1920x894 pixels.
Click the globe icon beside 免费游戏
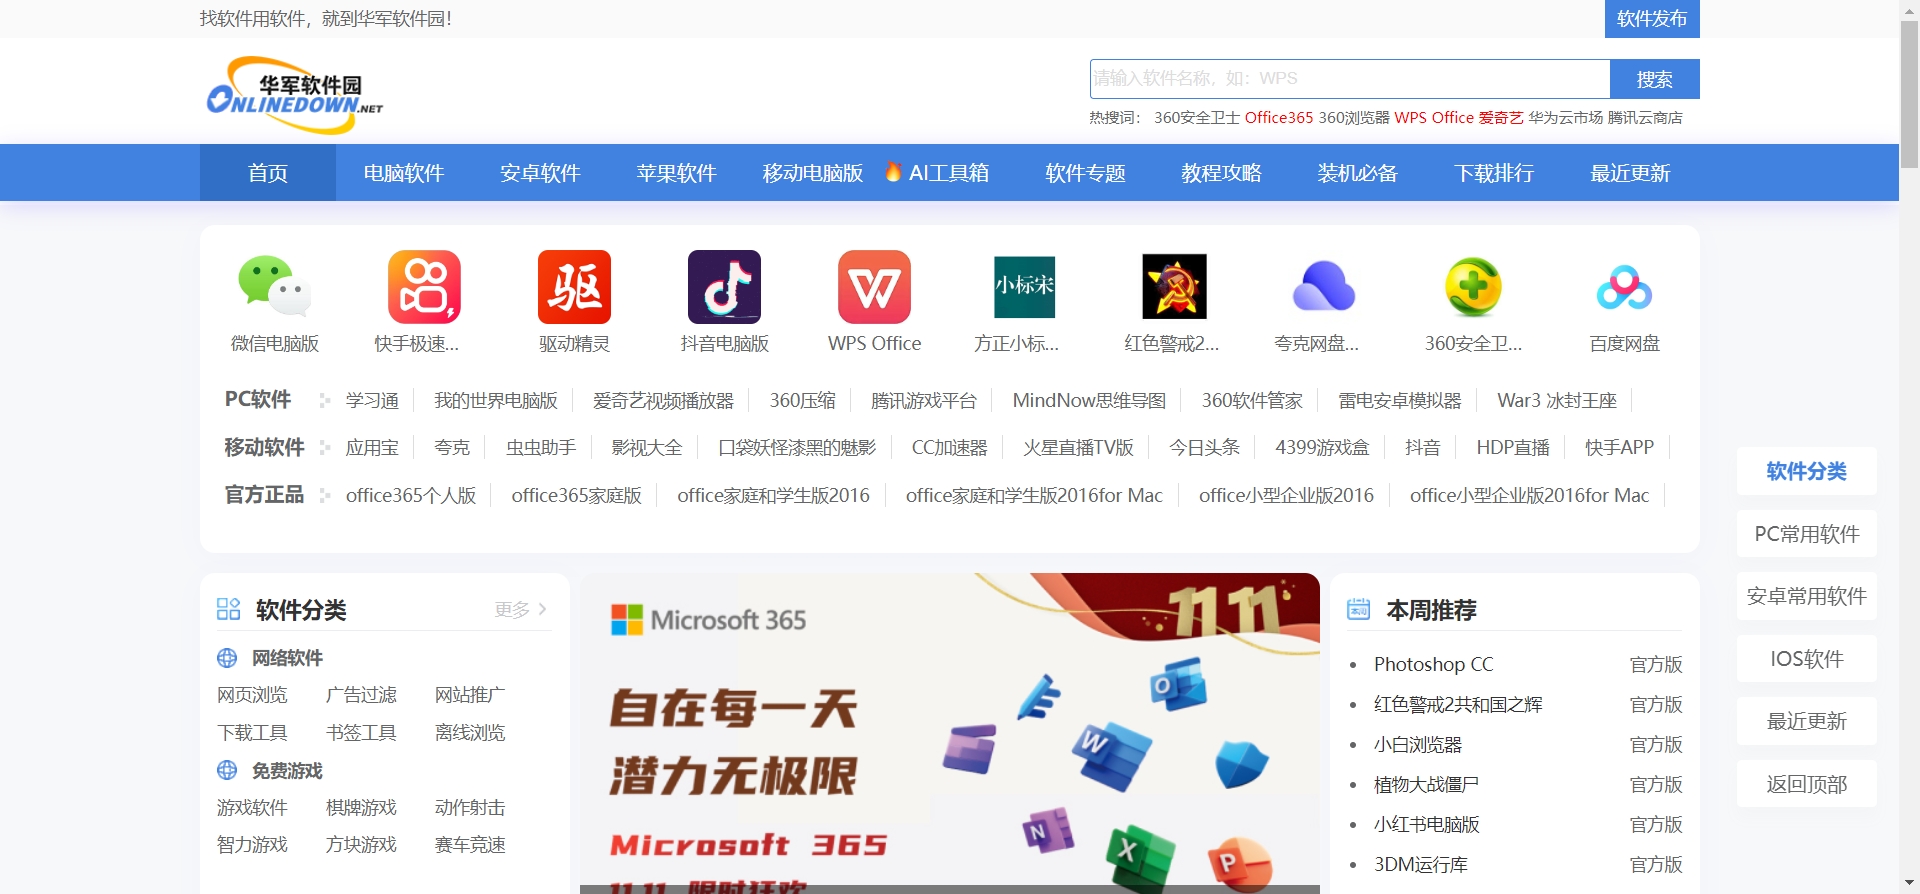(x=227, y=770)
